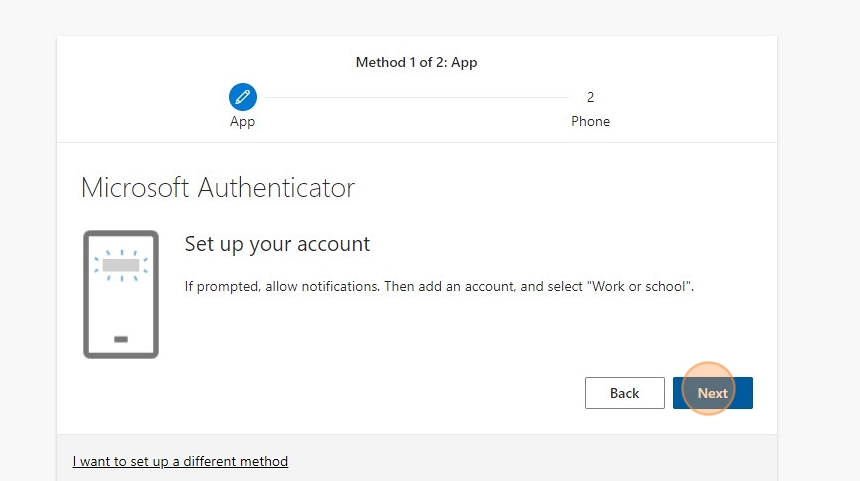
Task: Click the Microsoft Authenticator title
Action: coord(218,188)
